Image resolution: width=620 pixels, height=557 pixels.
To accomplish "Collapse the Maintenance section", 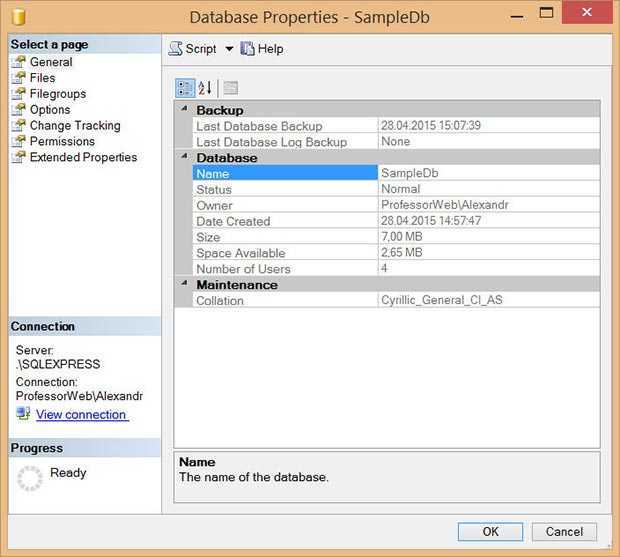I will point(183,285).
